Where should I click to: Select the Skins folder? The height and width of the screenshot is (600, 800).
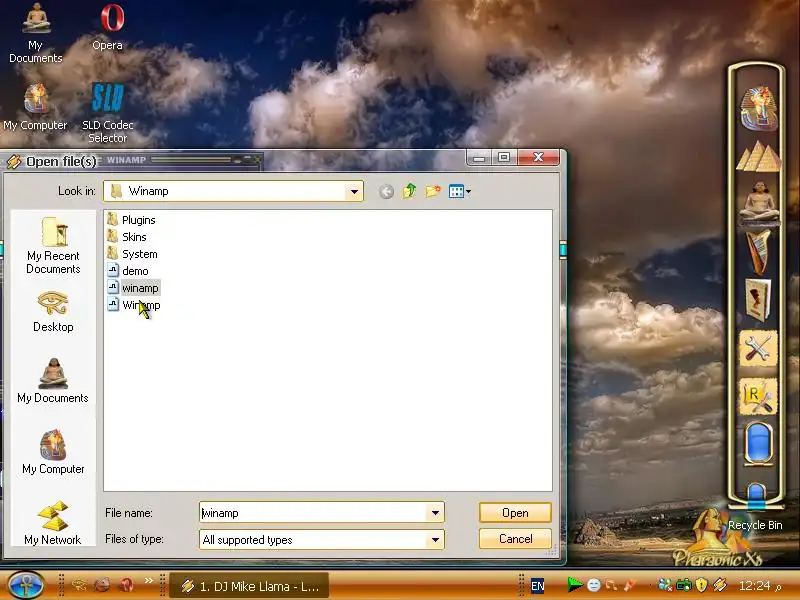click(127, 237)
